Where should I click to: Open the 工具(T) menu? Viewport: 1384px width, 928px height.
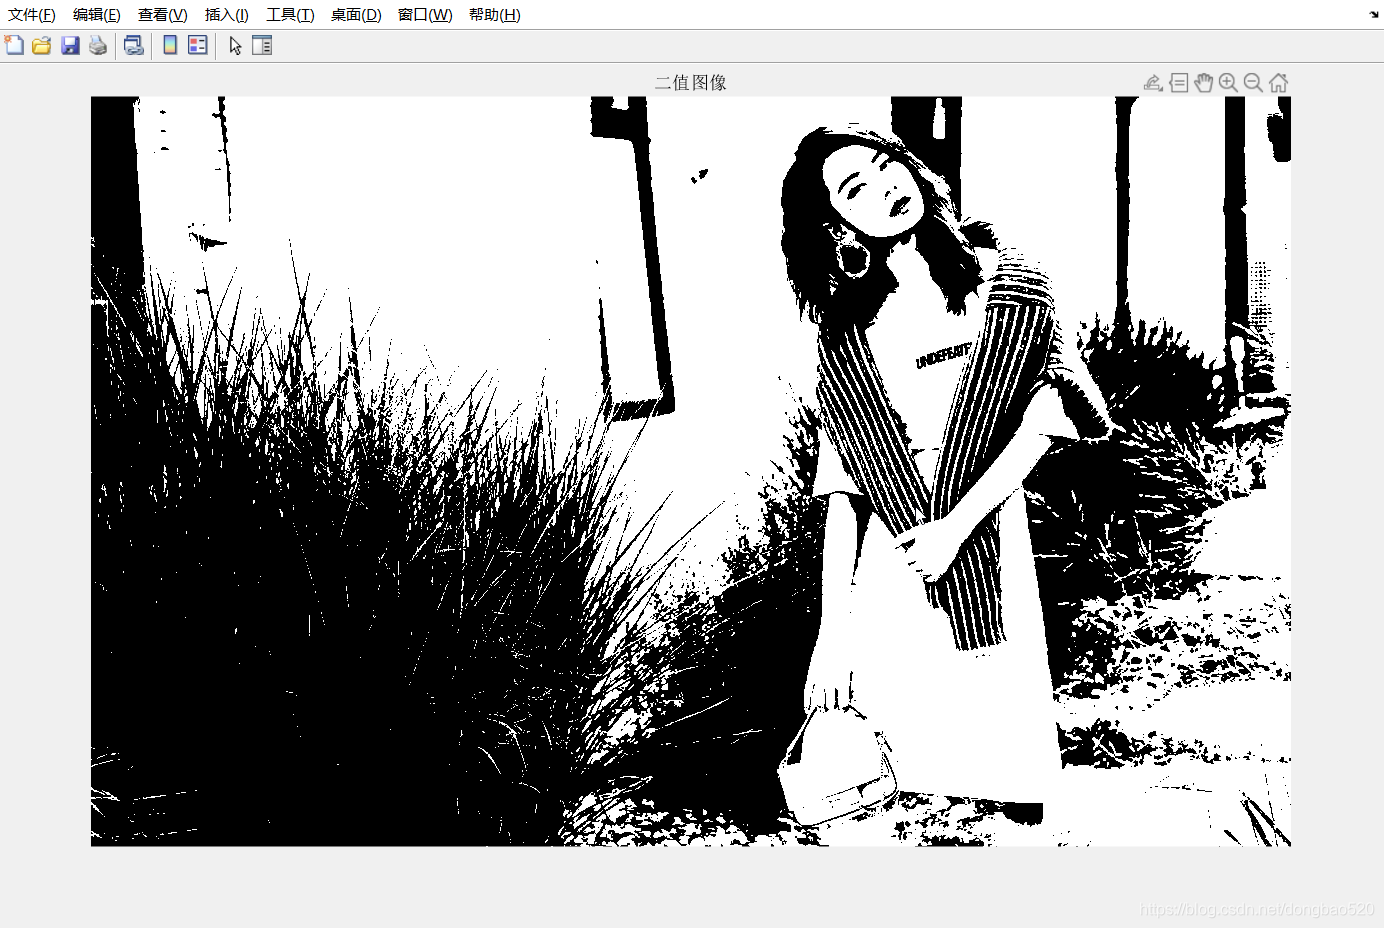pyautogui.click(x=290, y=15)
